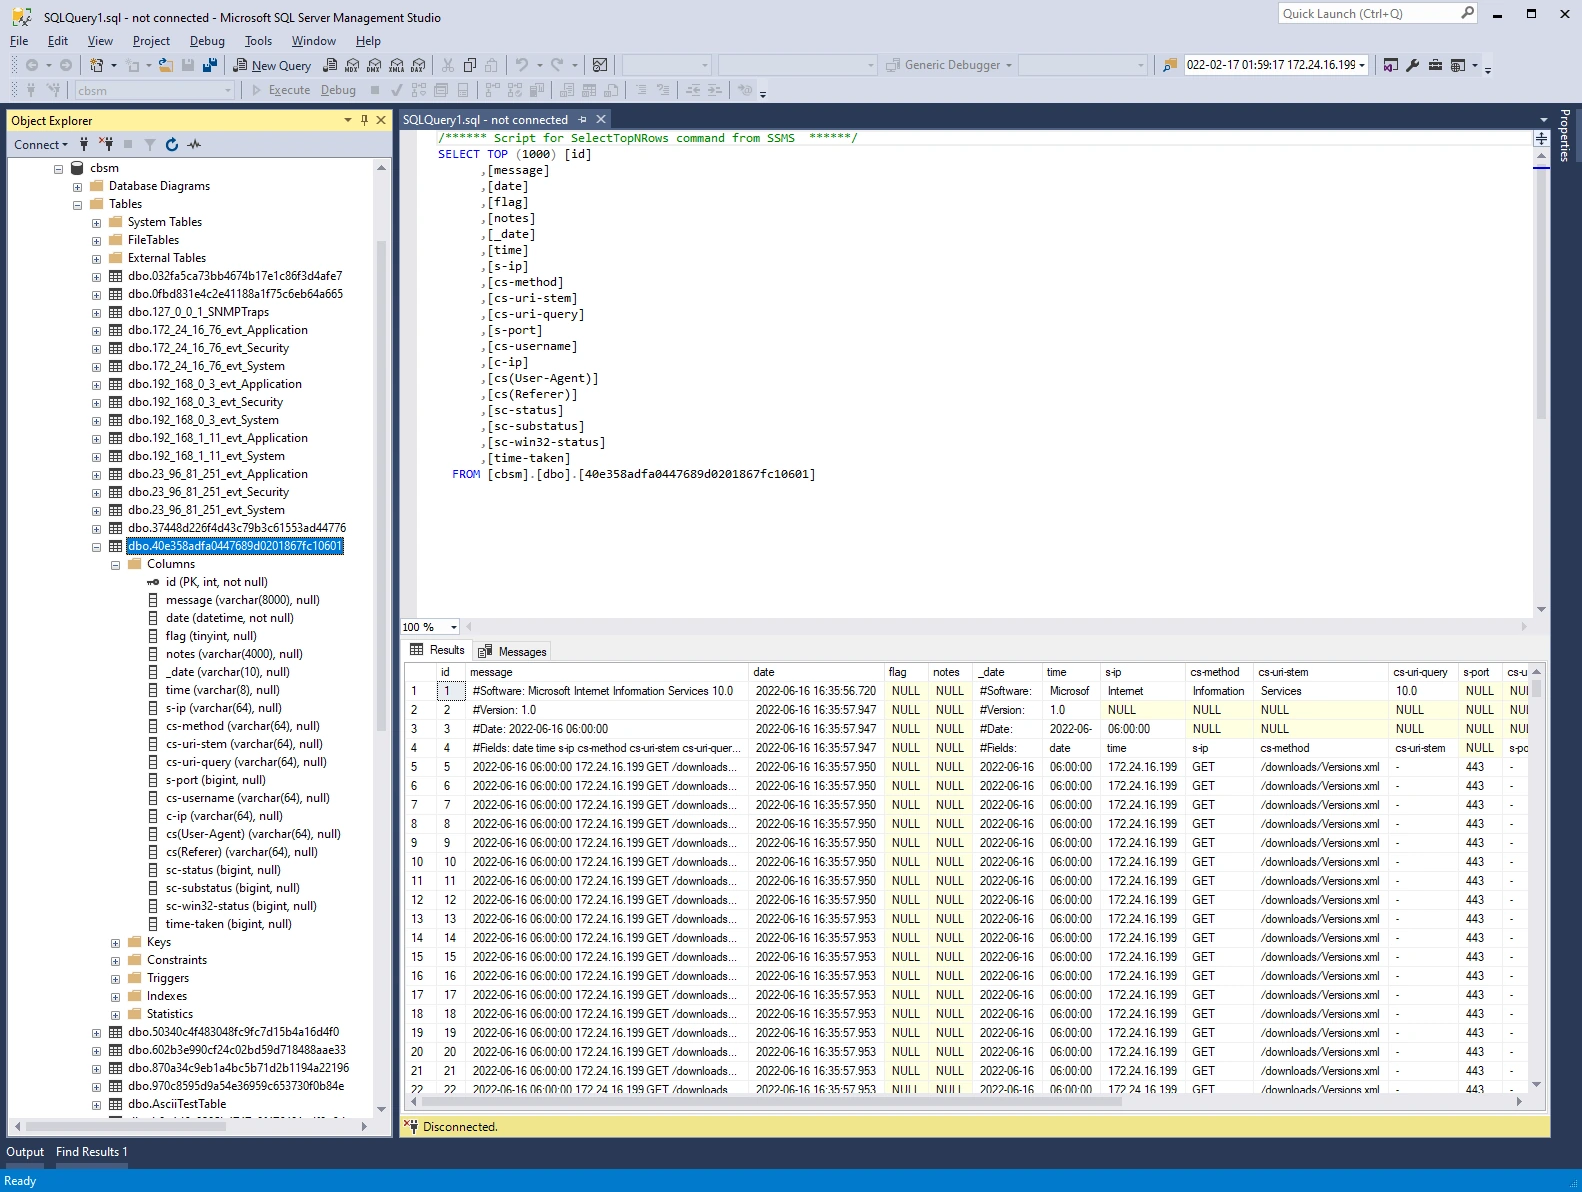Screen dimensions: 1582x1192
Task: Collapse the Columns folder node
Action: (116, 565)
